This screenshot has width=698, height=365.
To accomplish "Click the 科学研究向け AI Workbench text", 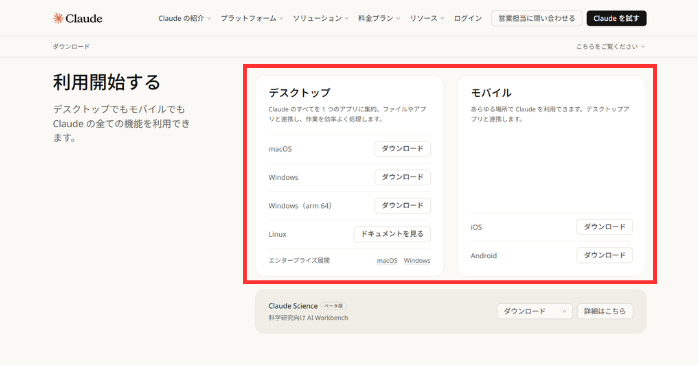I will pos(308,318).
